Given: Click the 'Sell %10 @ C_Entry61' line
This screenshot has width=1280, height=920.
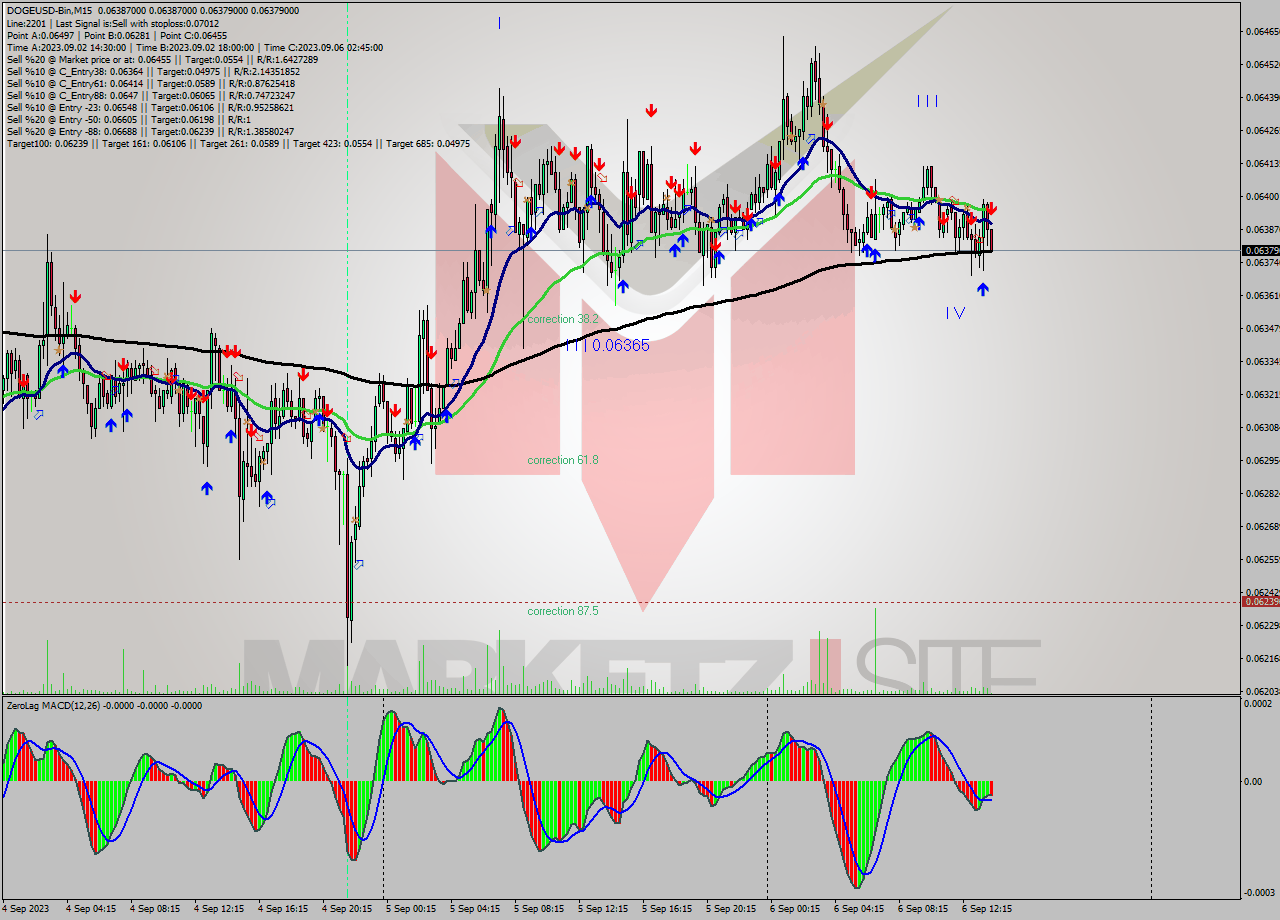Looking at the screenshot, I should pos(150,83).
